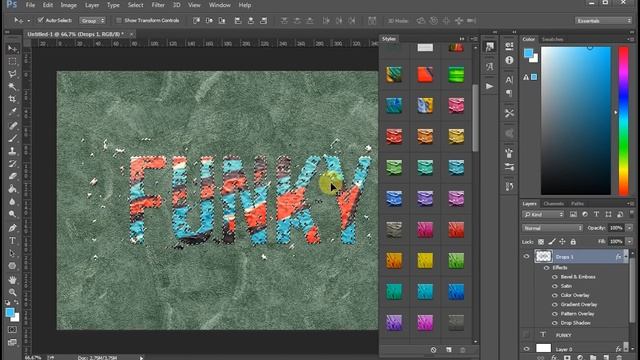Switch to the Channels tab
The height and width of the screenshot is (360, 640).
click(553, 203)
